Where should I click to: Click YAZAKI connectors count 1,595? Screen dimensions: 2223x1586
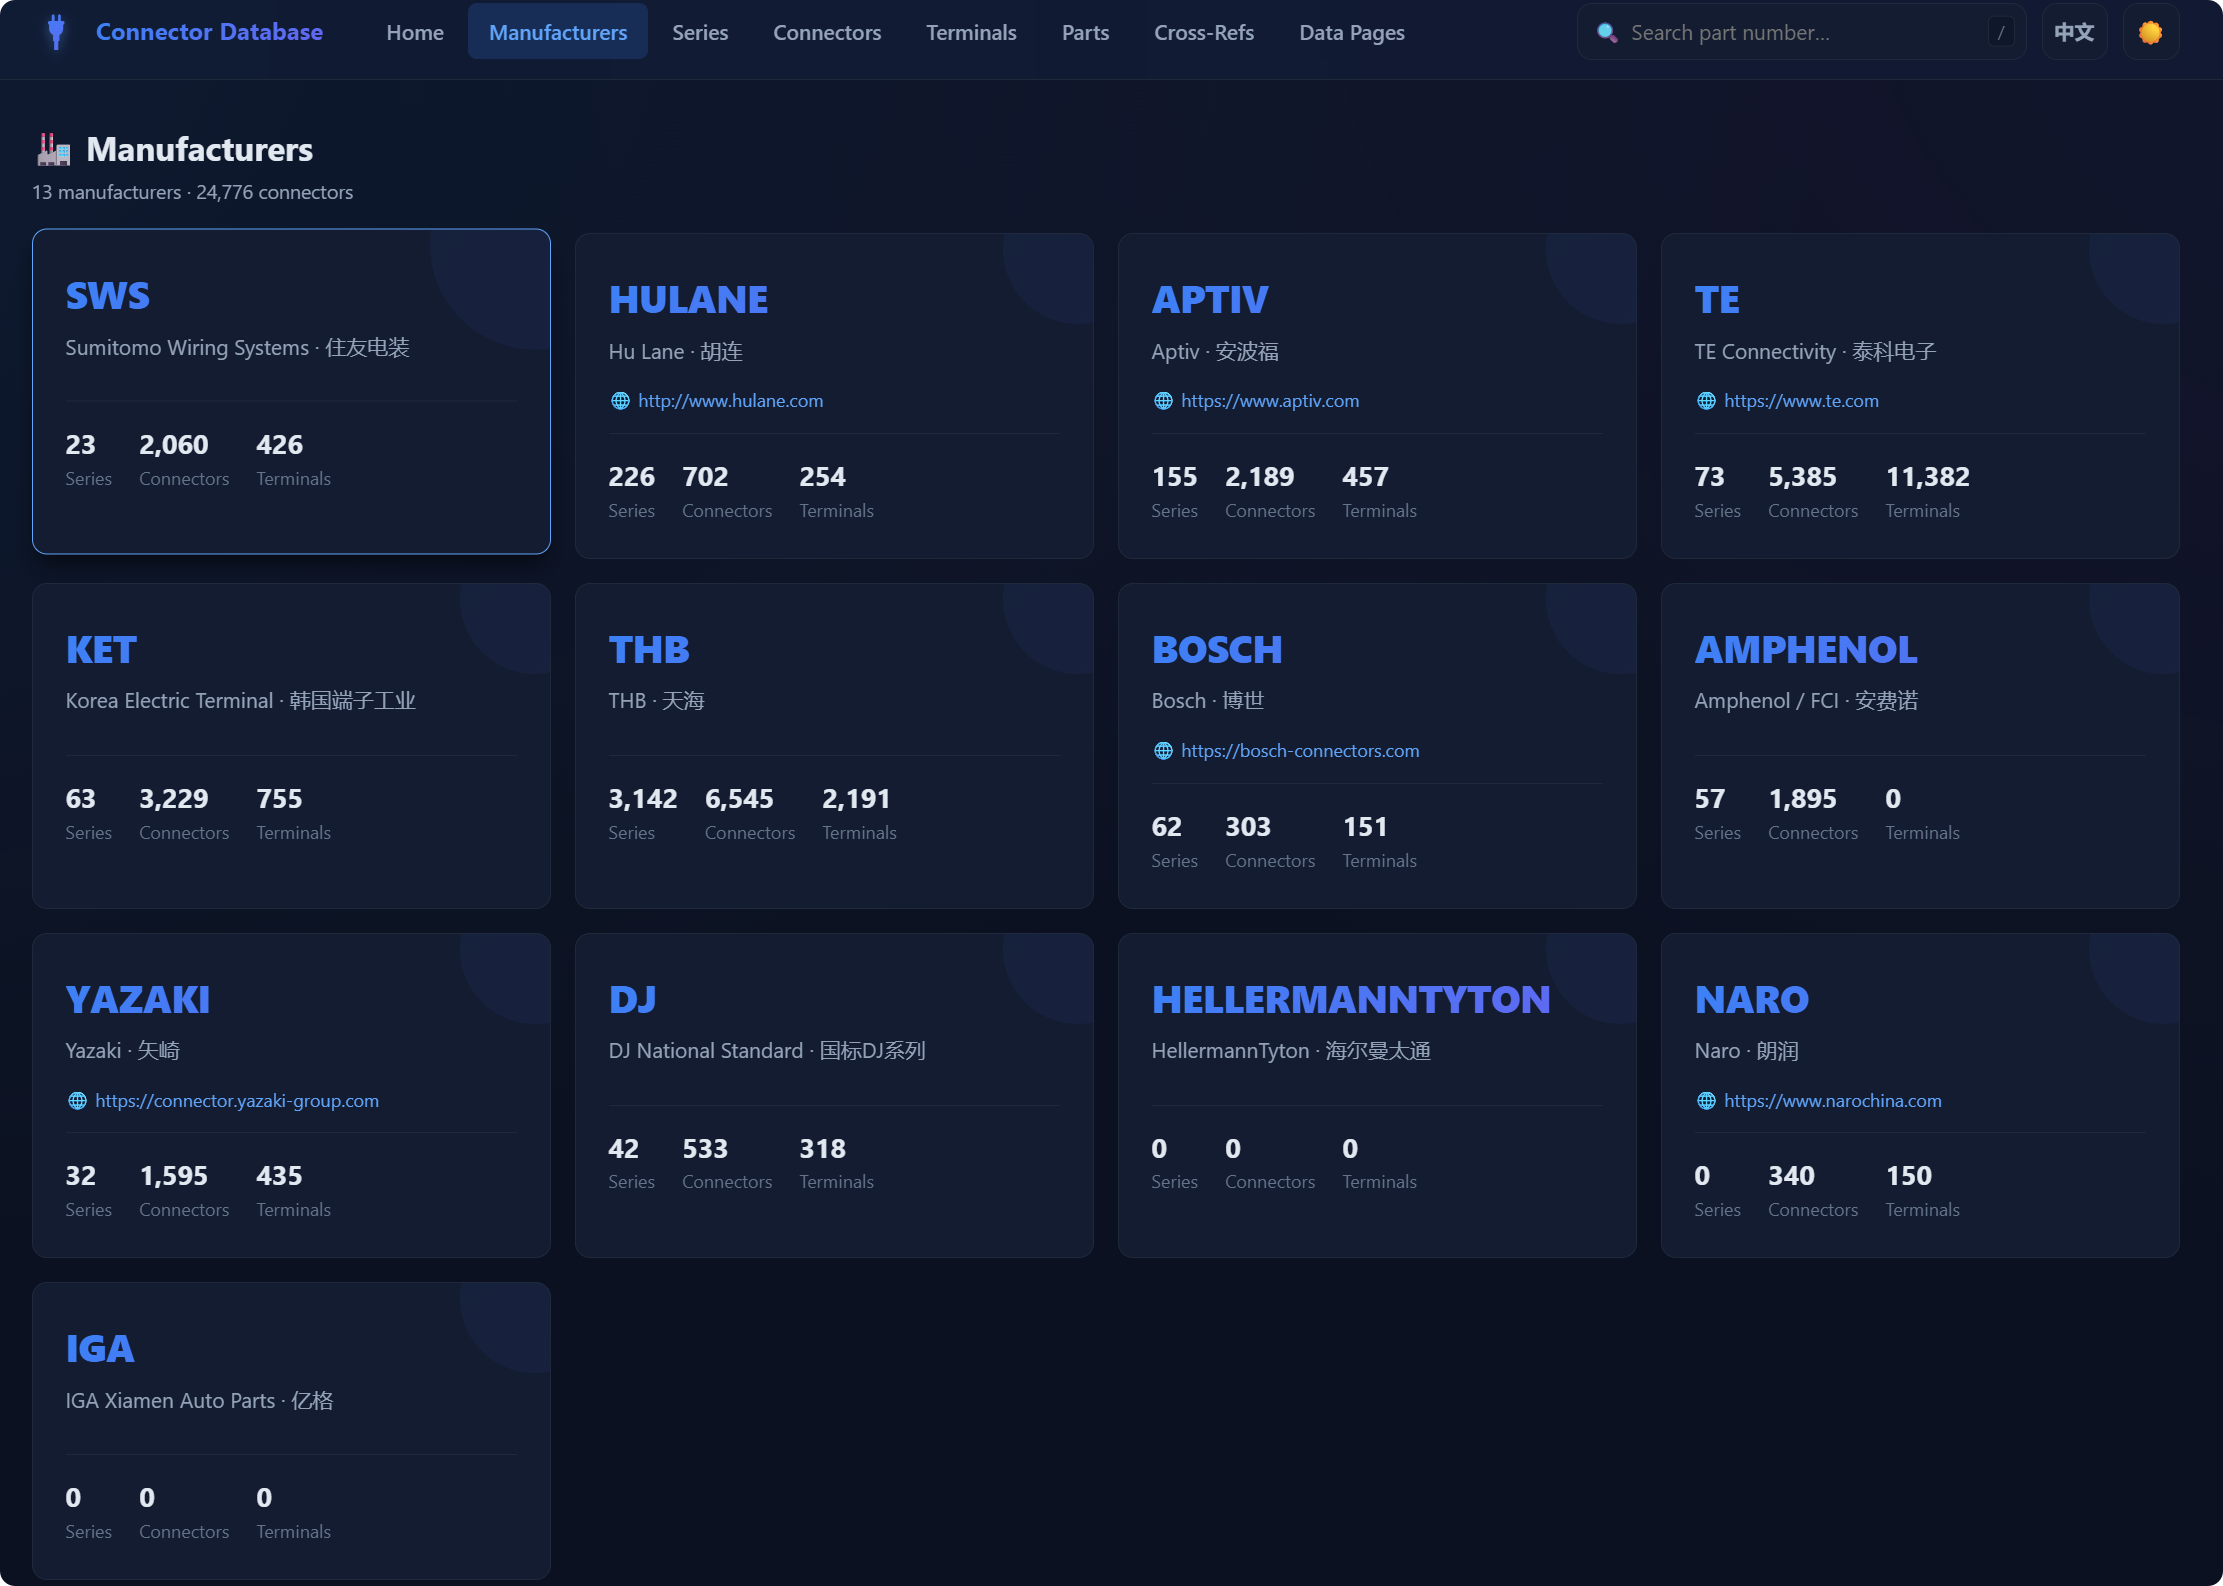[174, 1176]
